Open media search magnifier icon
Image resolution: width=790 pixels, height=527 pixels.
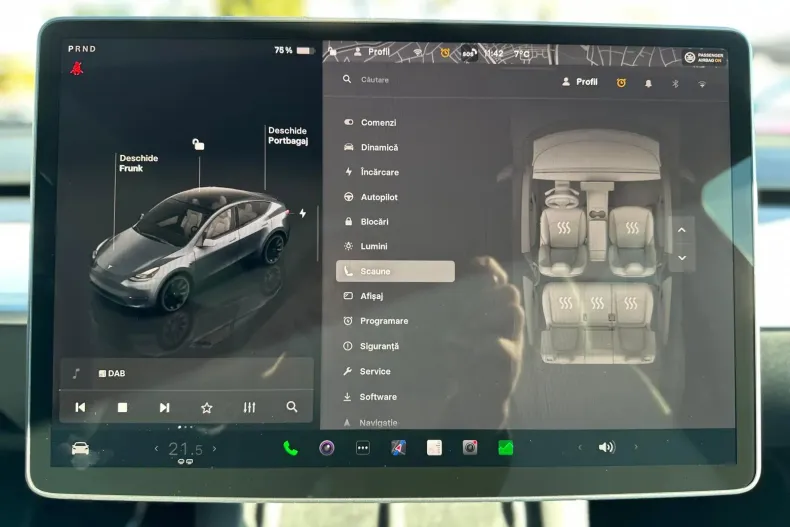coord(292,407)
